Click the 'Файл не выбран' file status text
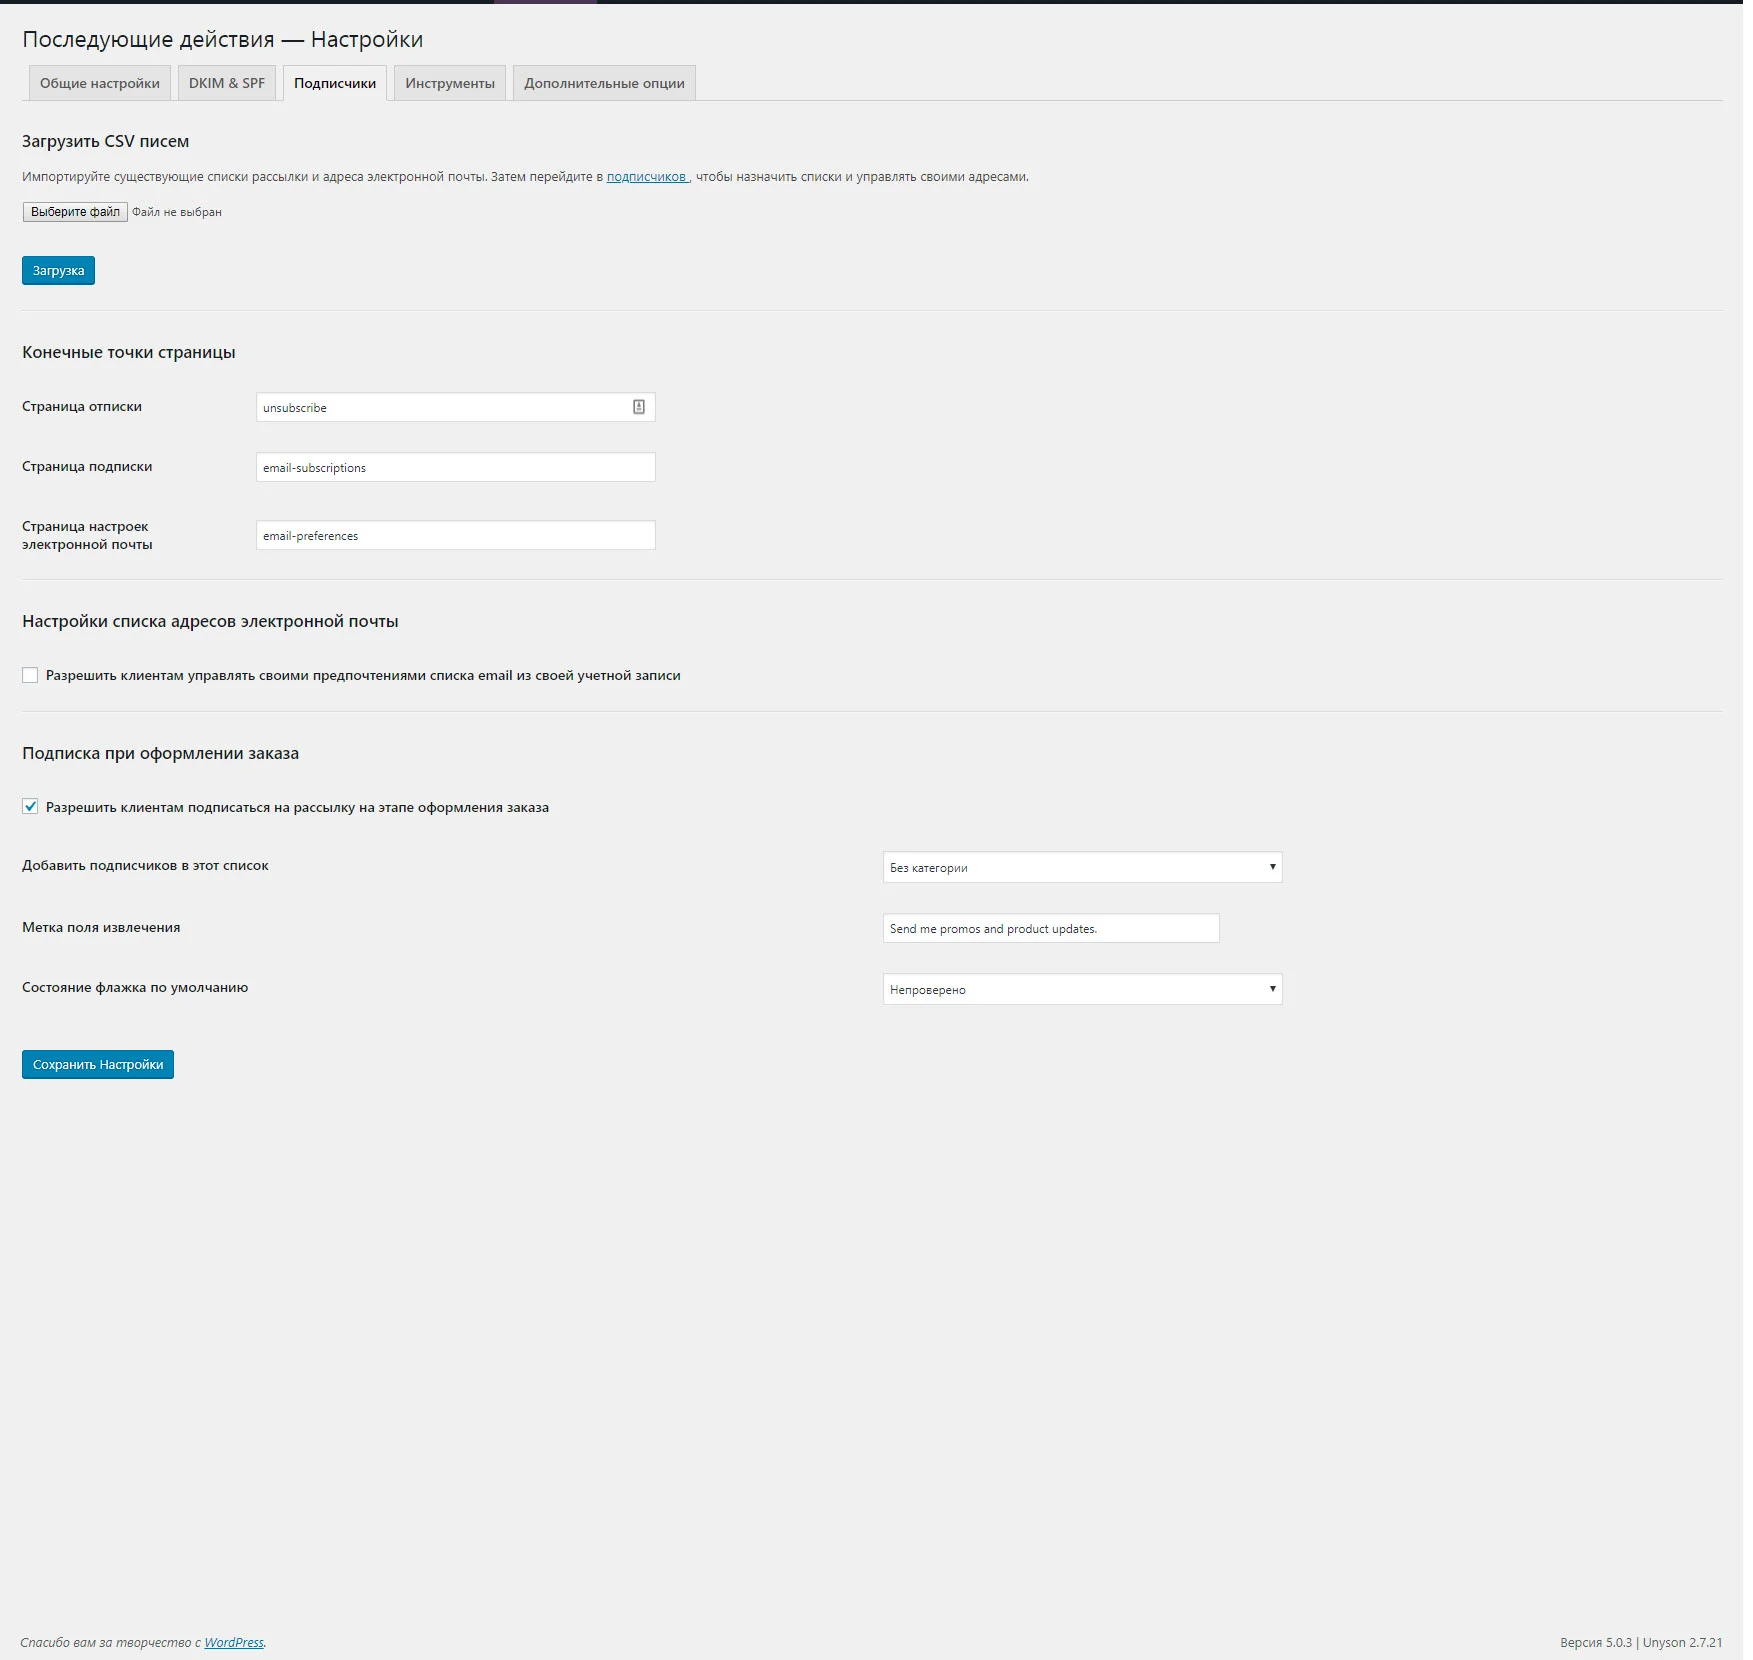 [177, 212]
